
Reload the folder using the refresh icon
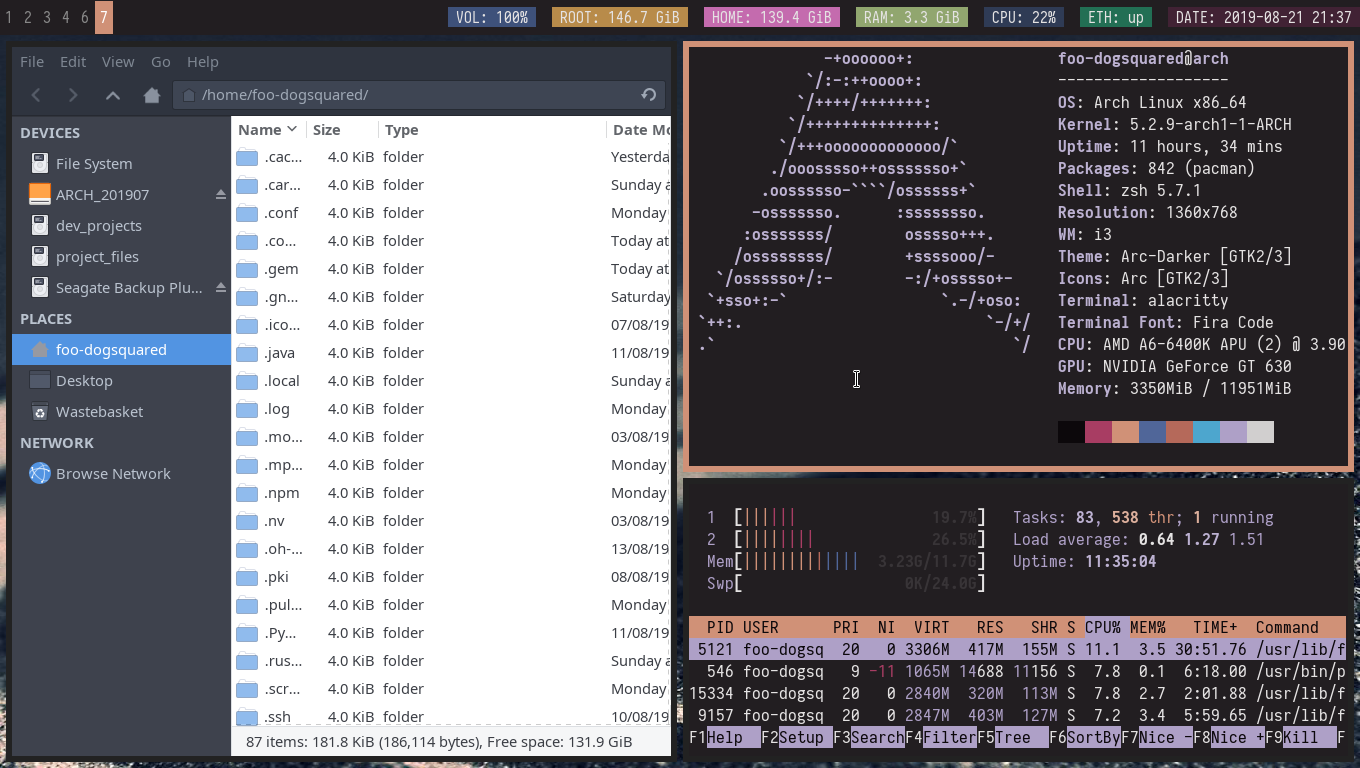[x=648, y=95]
